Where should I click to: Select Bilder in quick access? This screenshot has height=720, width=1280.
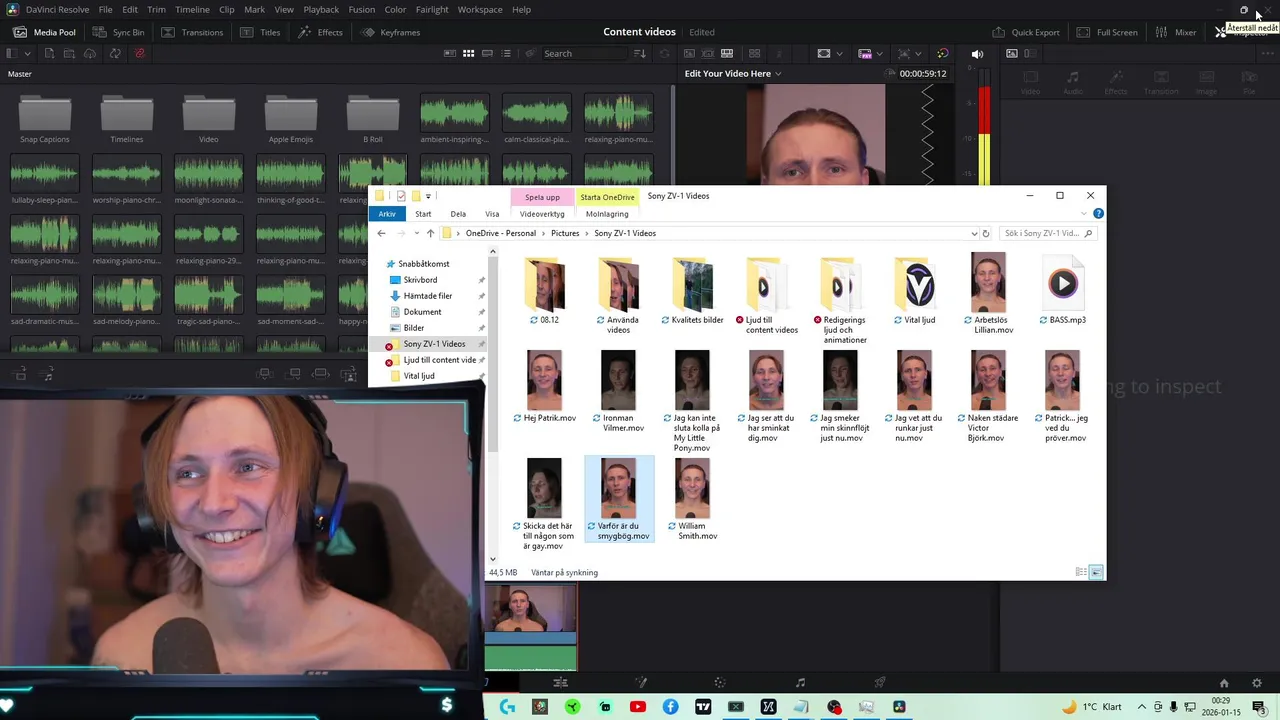pyautogui.click(x=413, y=328)
